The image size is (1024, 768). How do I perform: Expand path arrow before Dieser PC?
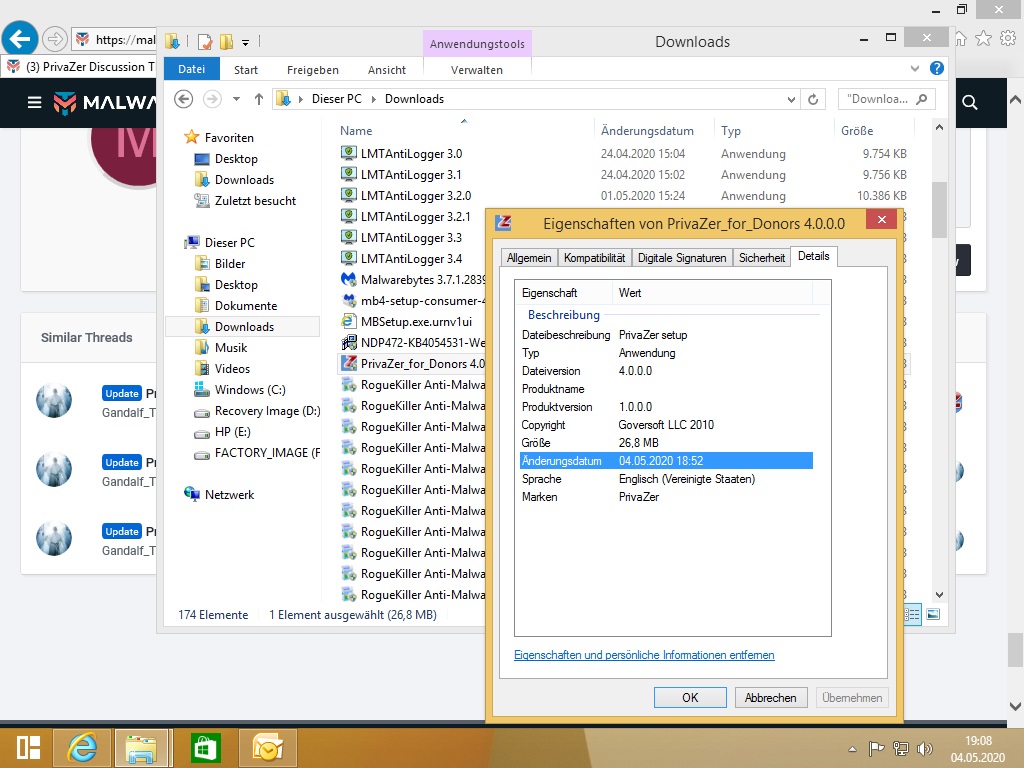(301, 99)
